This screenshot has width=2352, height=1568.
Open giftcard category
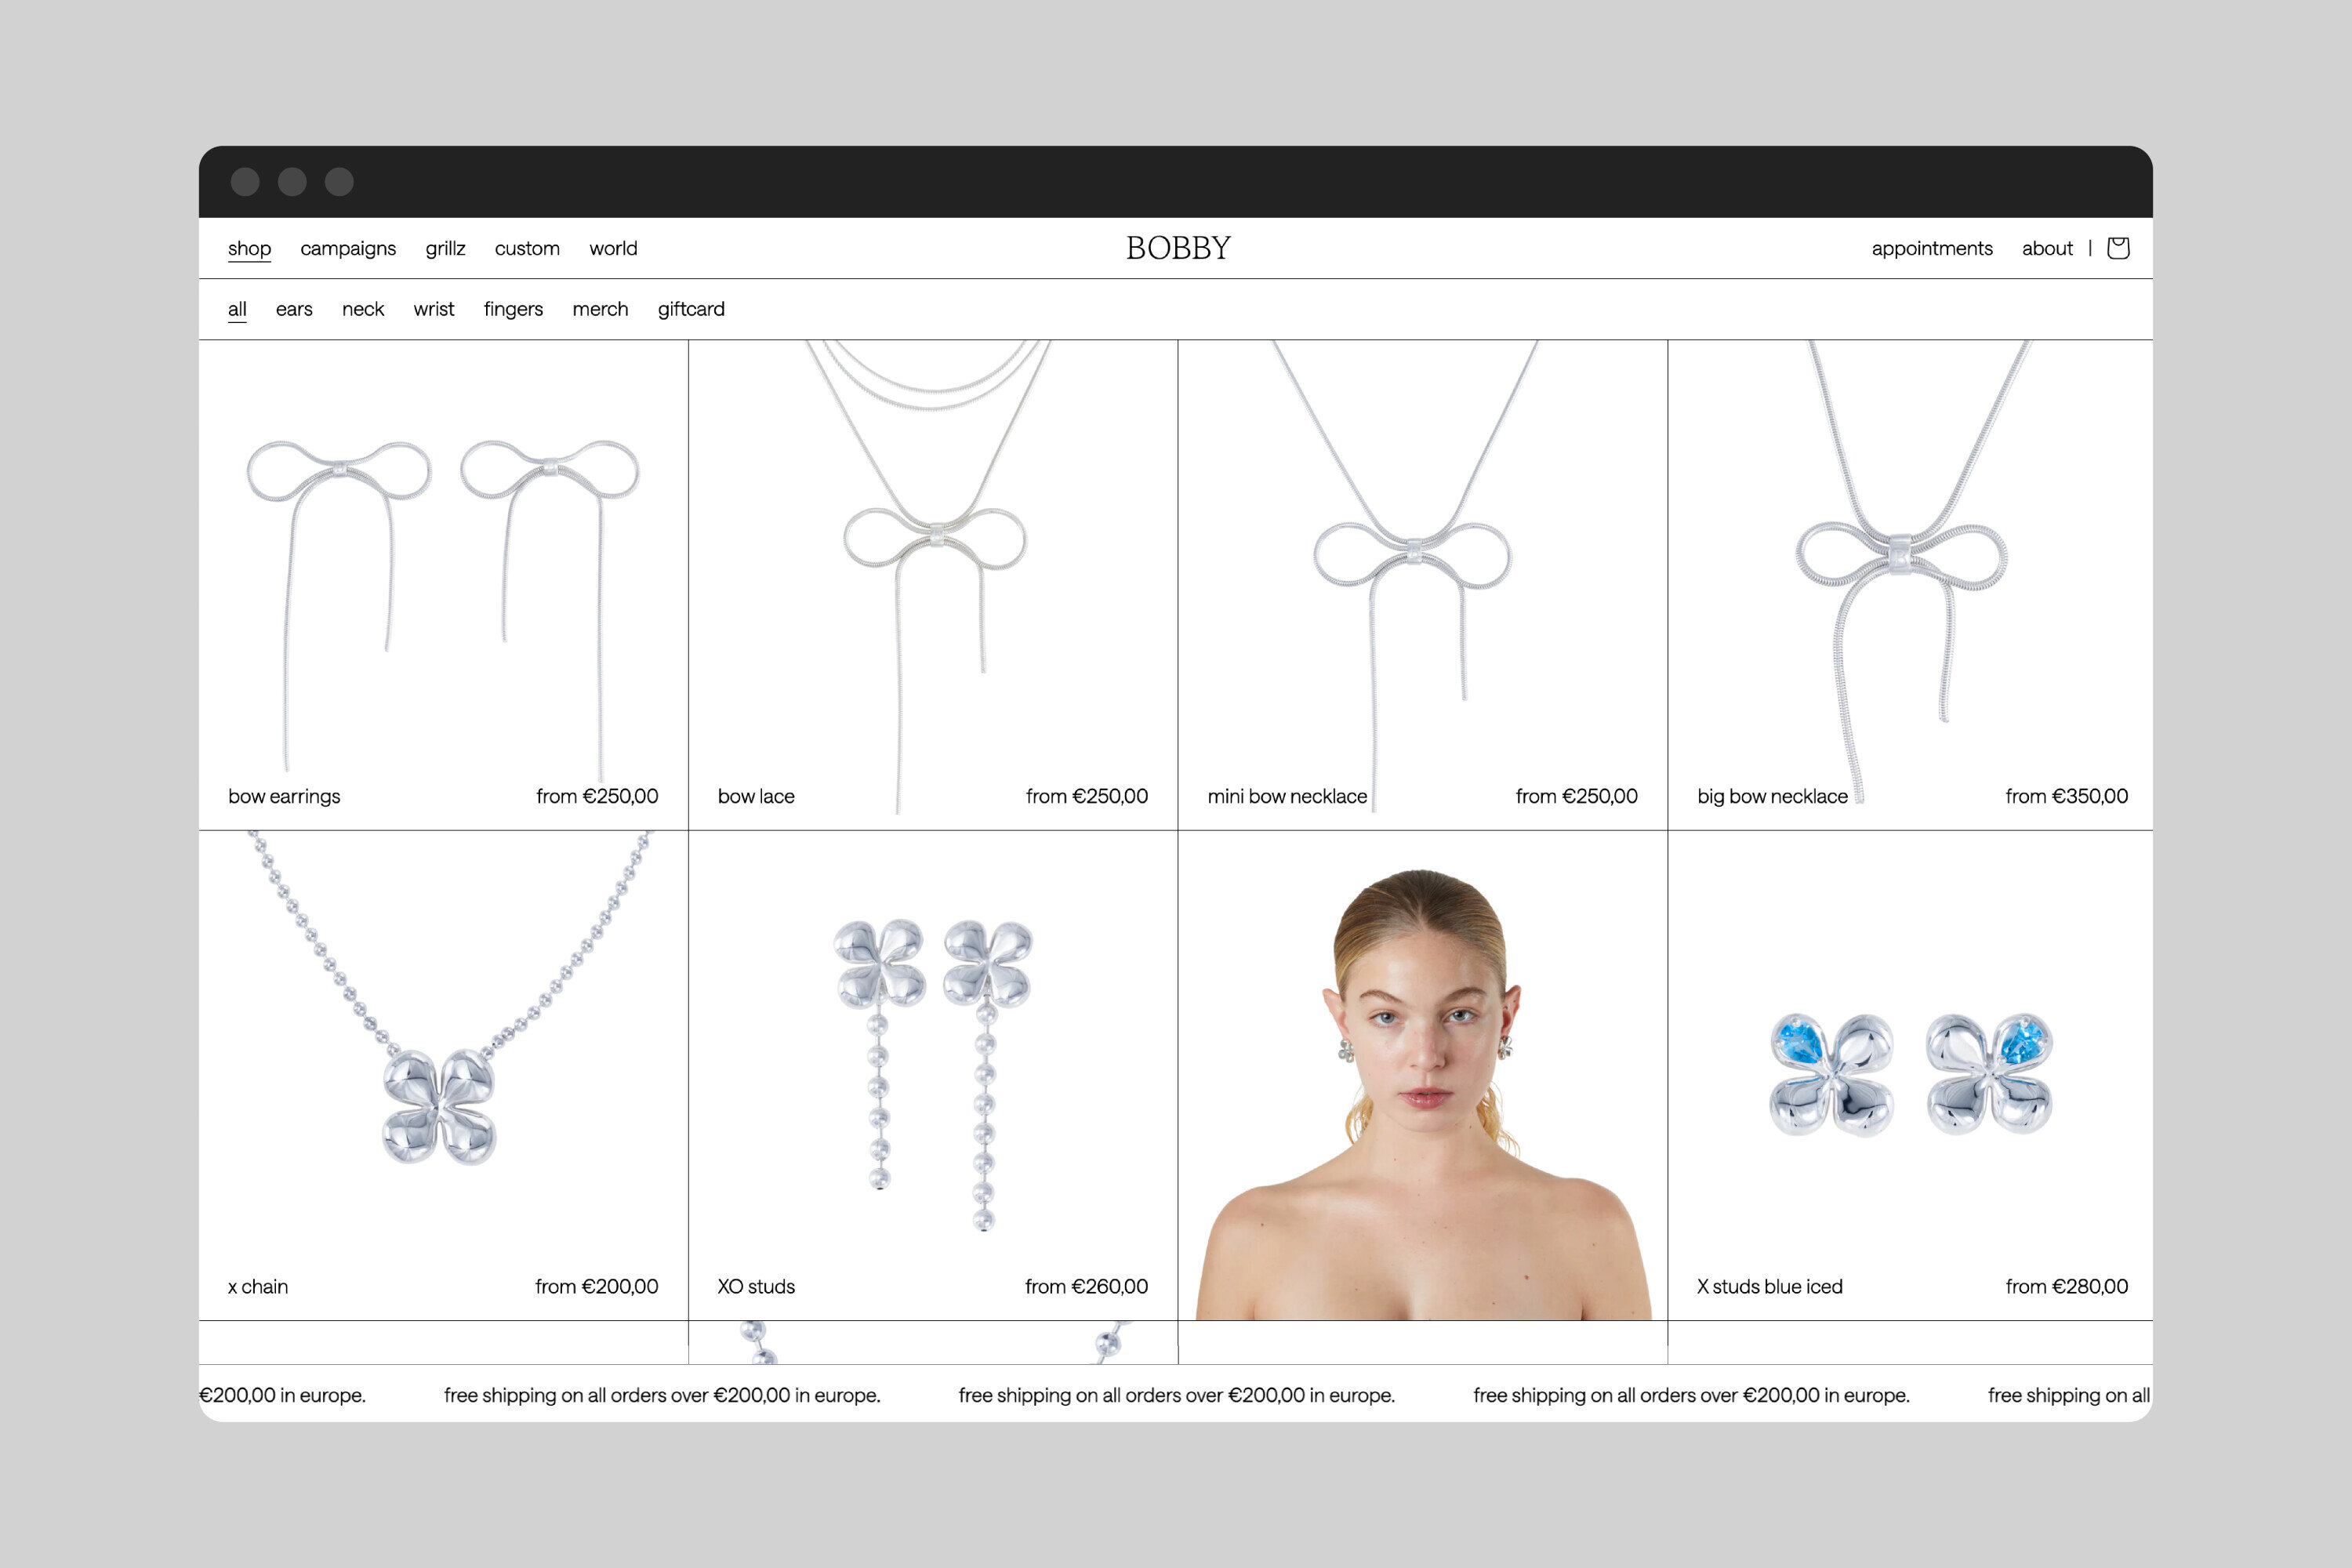point(691,309)
